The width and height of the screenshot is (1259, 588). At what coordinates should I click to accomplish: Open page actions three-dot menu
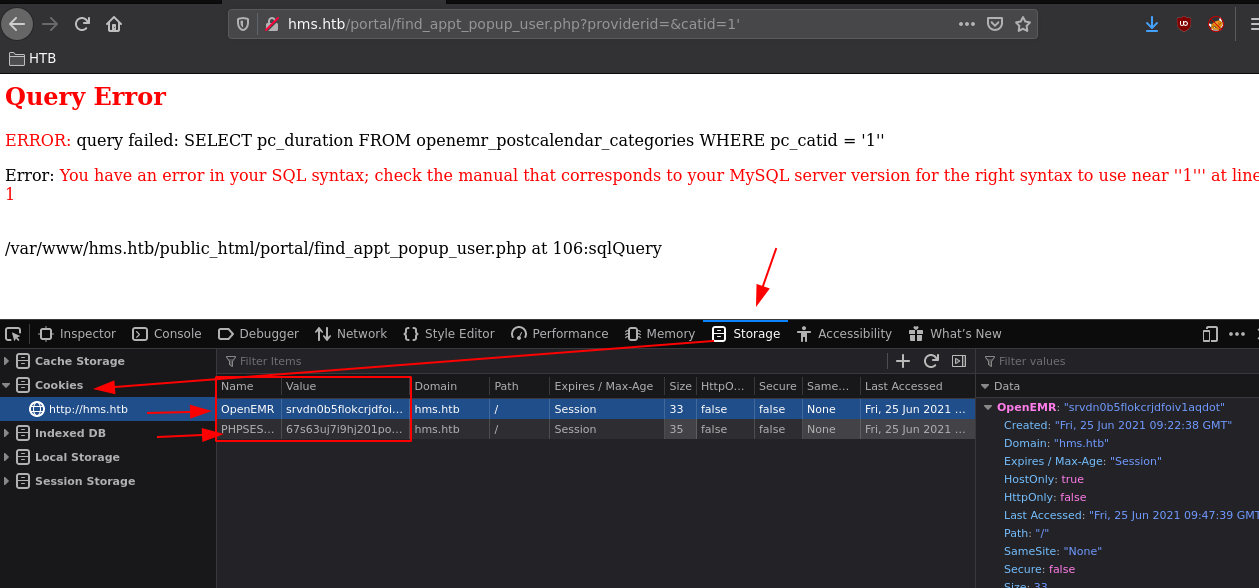click(966, 24)
